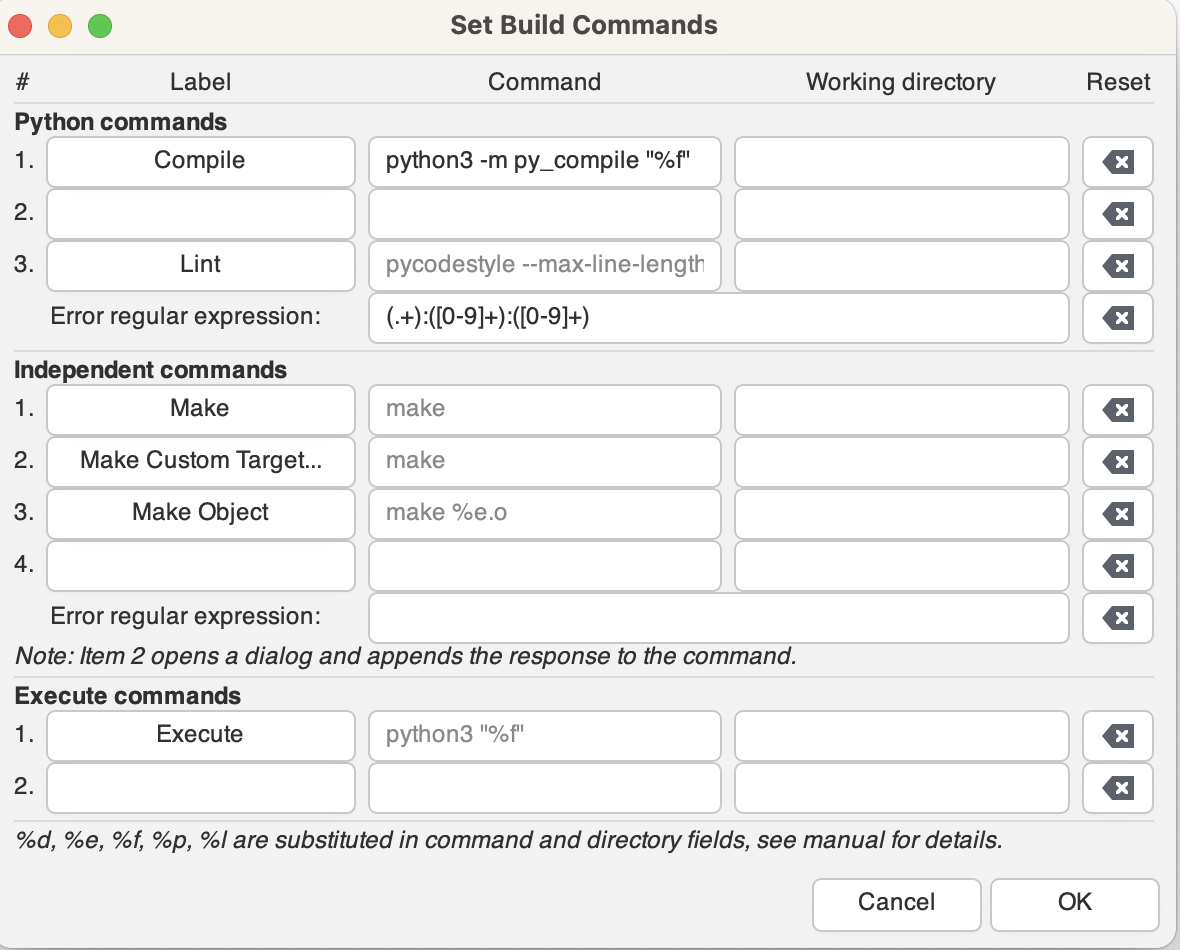Reset the Python Compile command row
This screenshot has width=1180, height=950.
tap(1117, 162)
